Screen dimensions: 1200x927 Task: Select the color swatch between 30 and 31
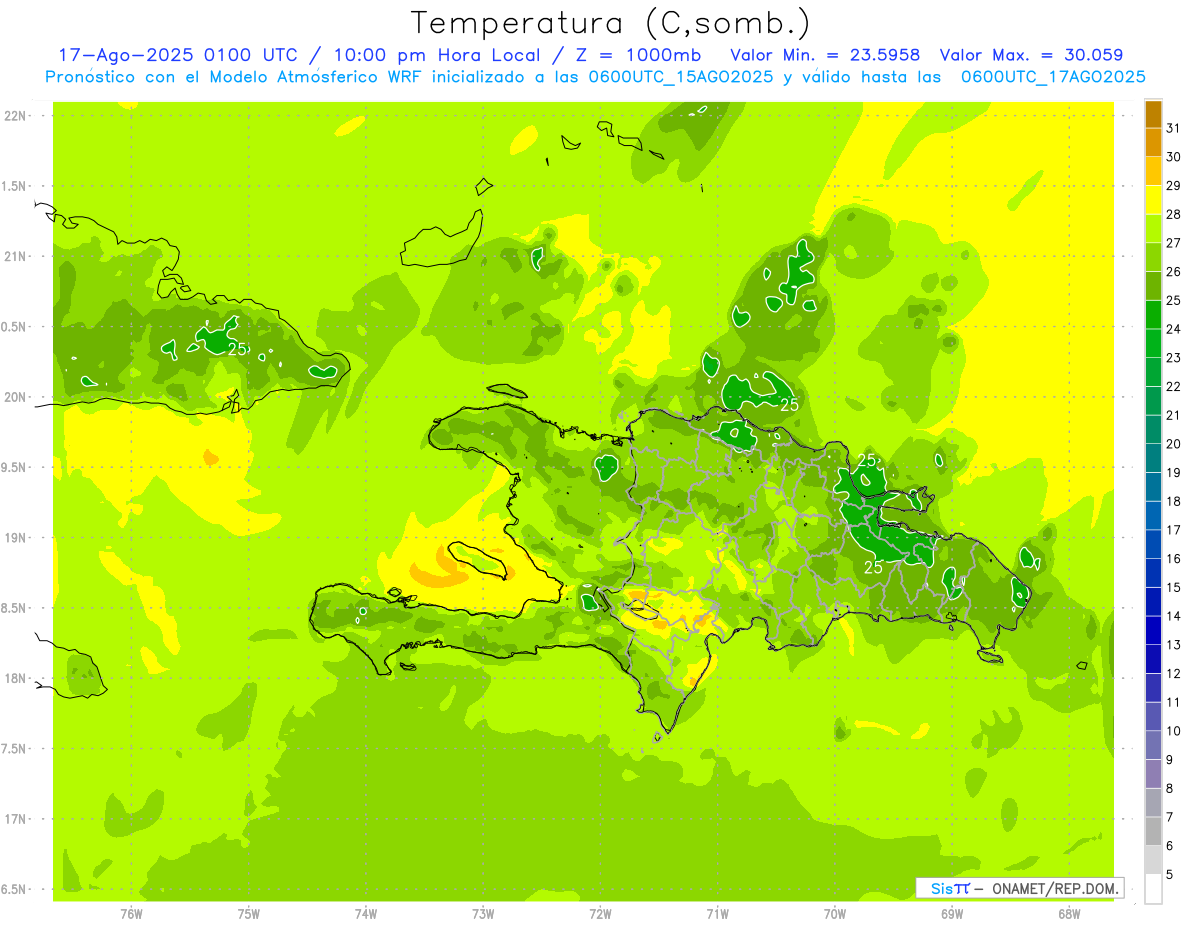(1153, 142)
